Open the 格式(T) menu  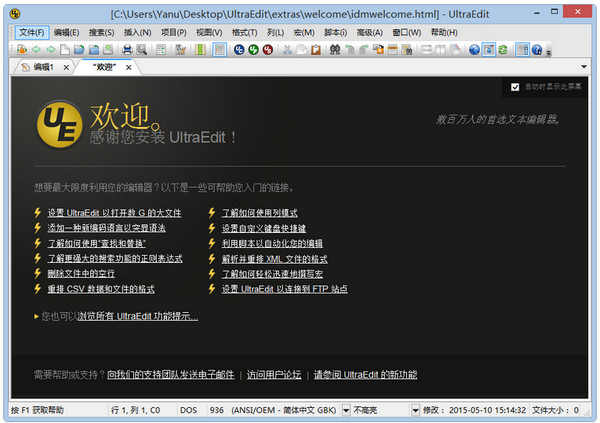click(244, 33)
